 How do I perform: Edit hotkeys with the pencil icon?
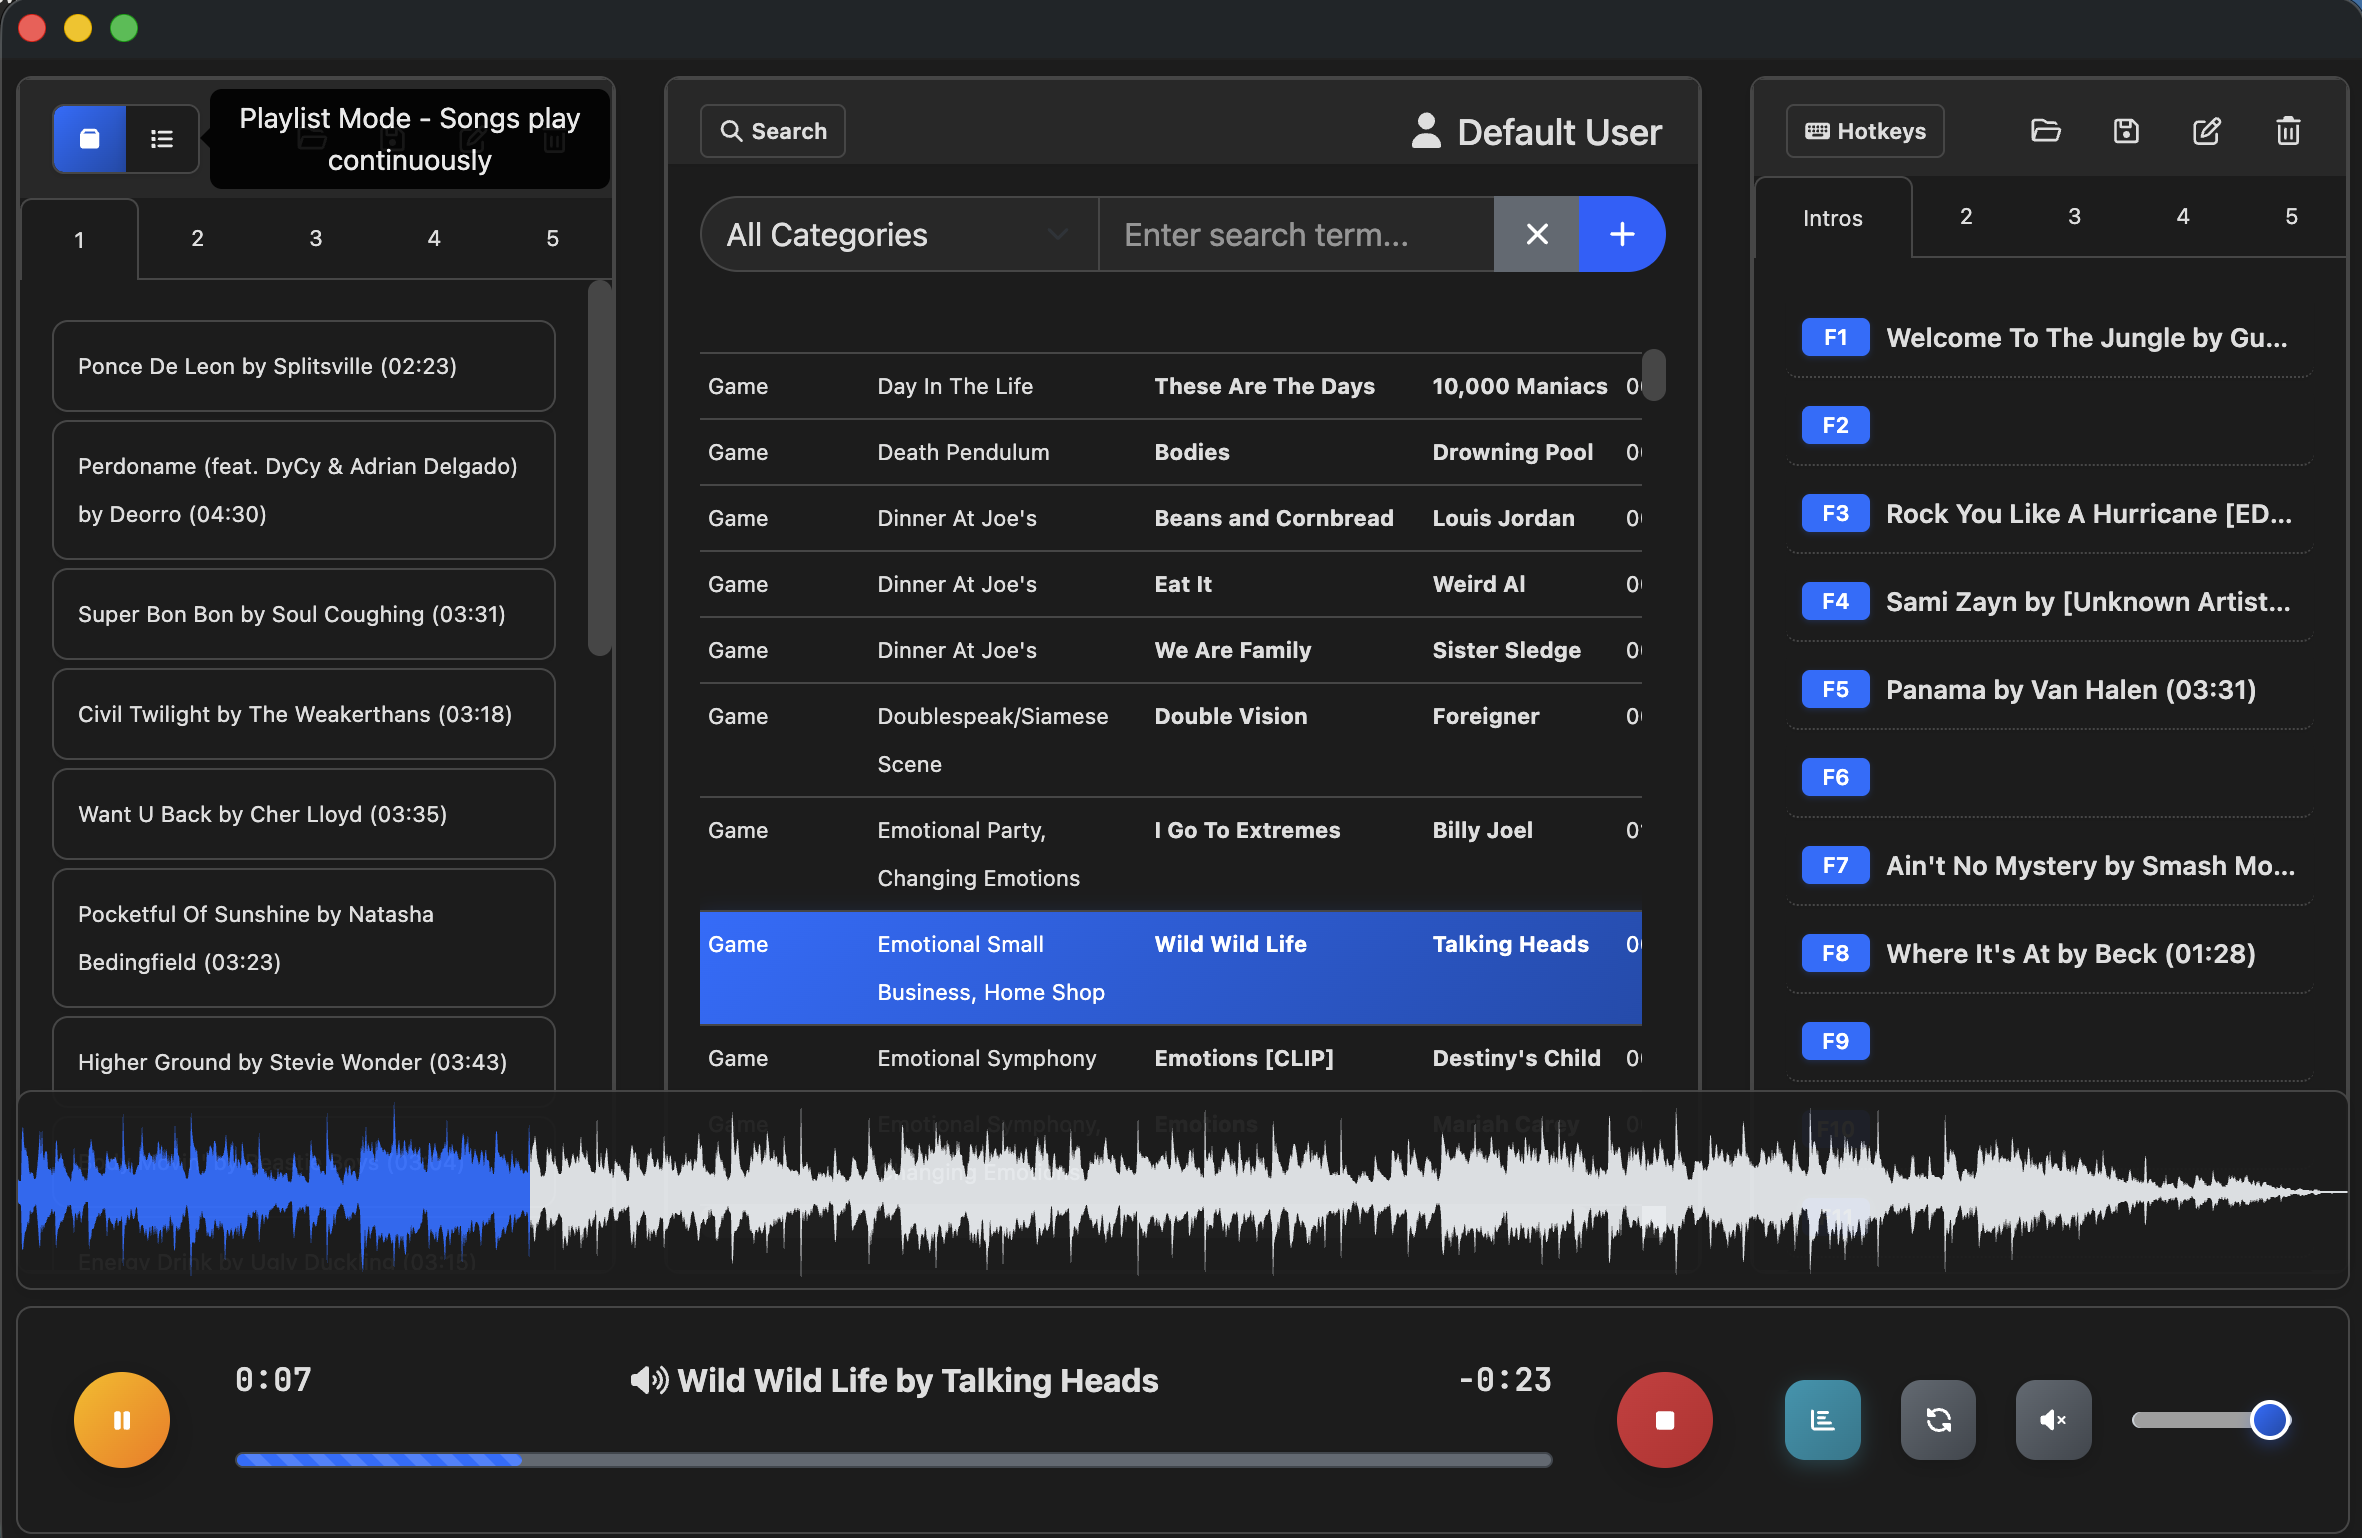coord(2207,130)
